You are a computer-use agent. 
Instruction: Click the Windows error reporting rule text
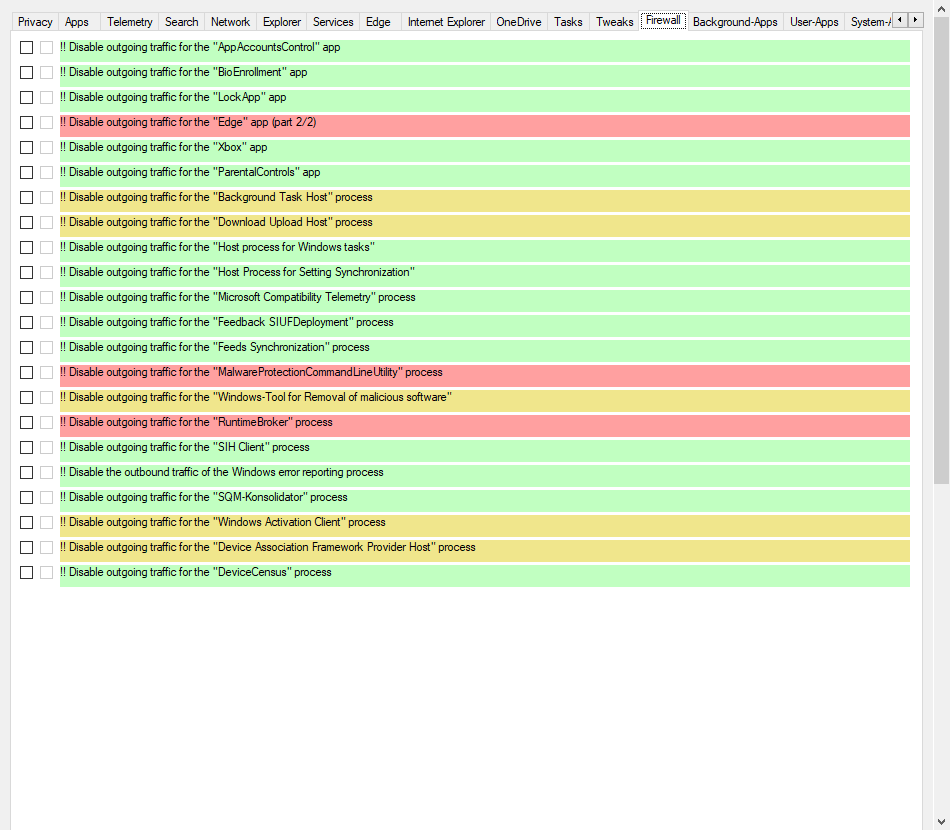click(222, 473)
